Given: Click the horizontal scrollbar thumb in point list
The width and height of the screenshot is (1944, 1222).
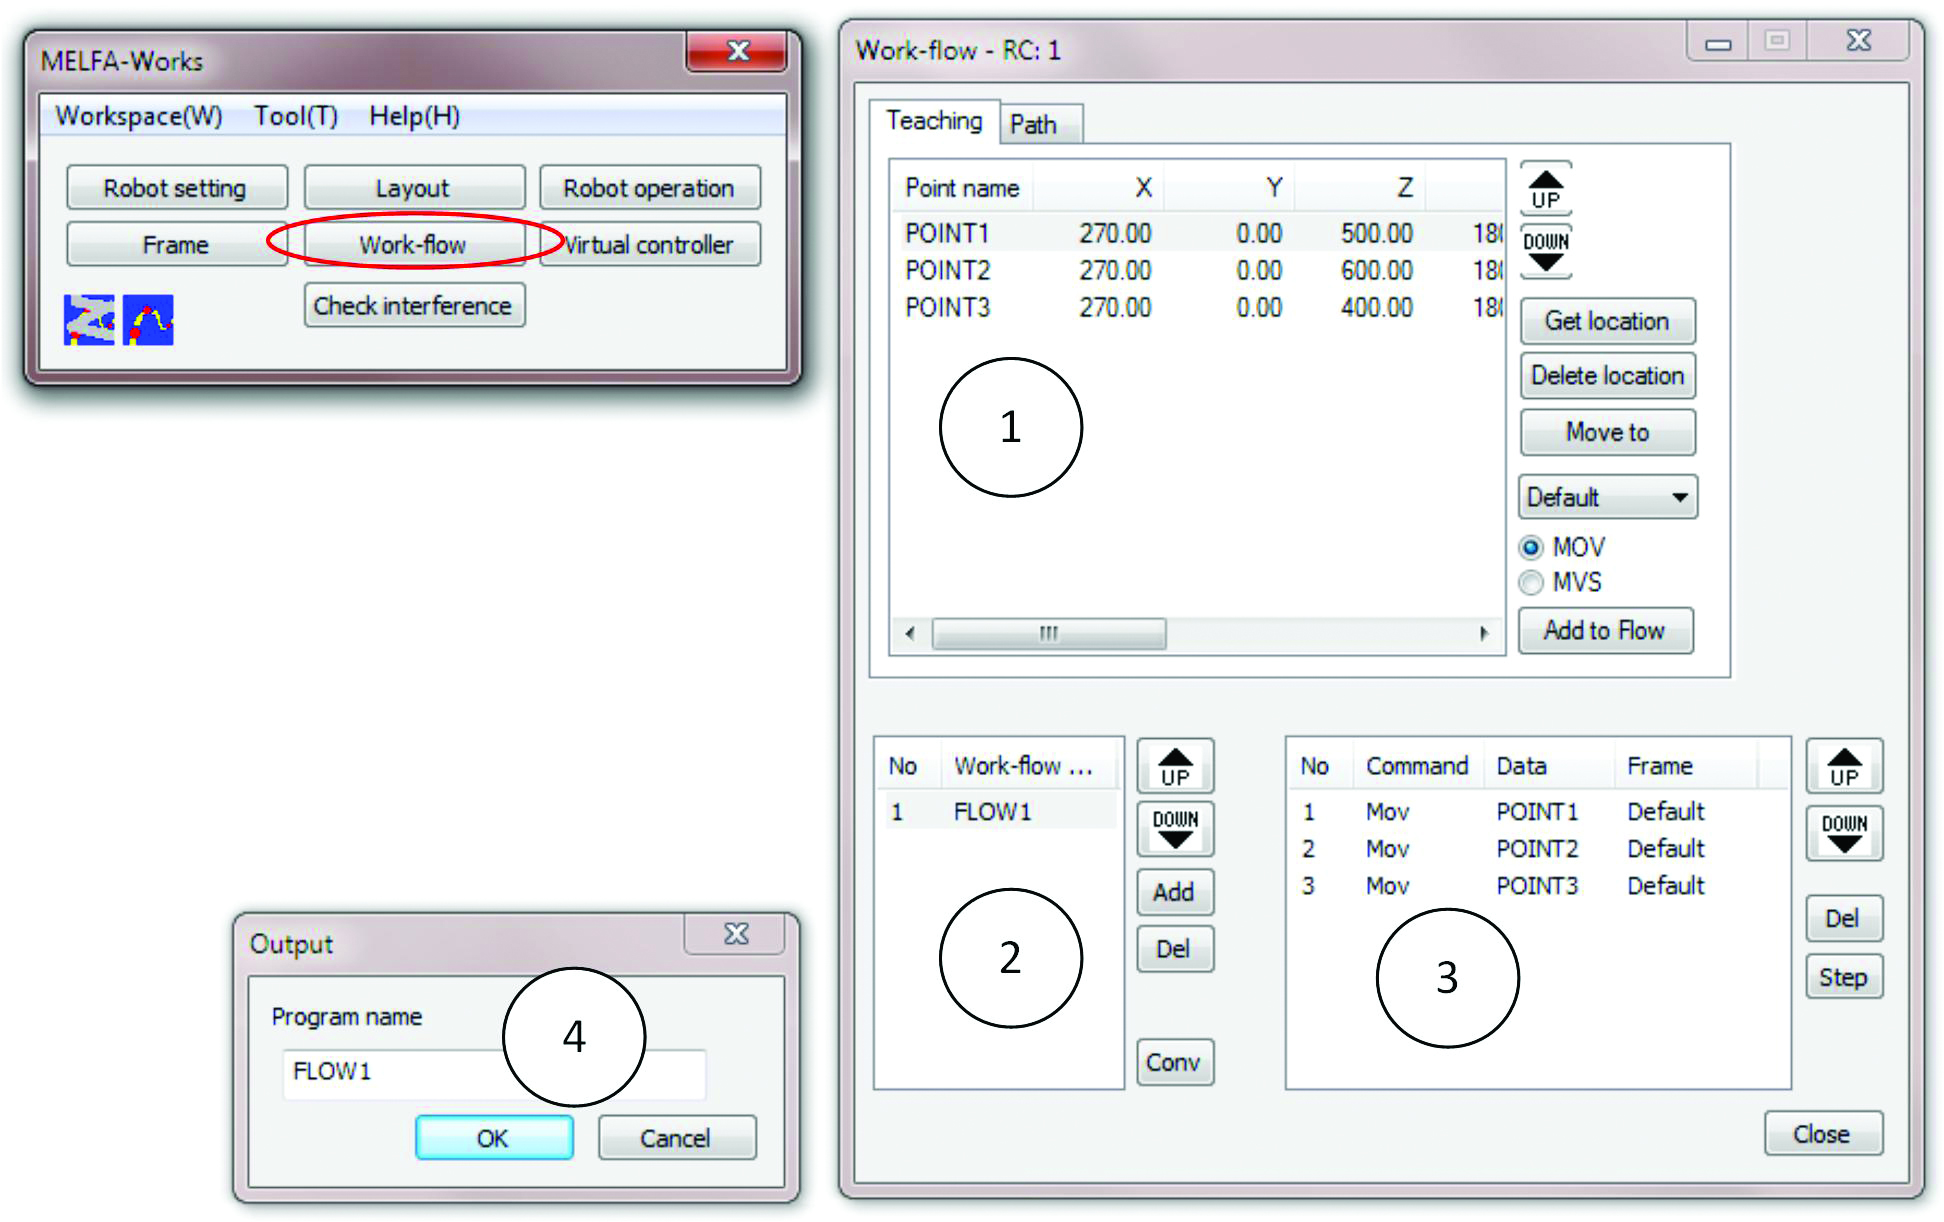Looking at the screenshot, I should (1048, 633).
